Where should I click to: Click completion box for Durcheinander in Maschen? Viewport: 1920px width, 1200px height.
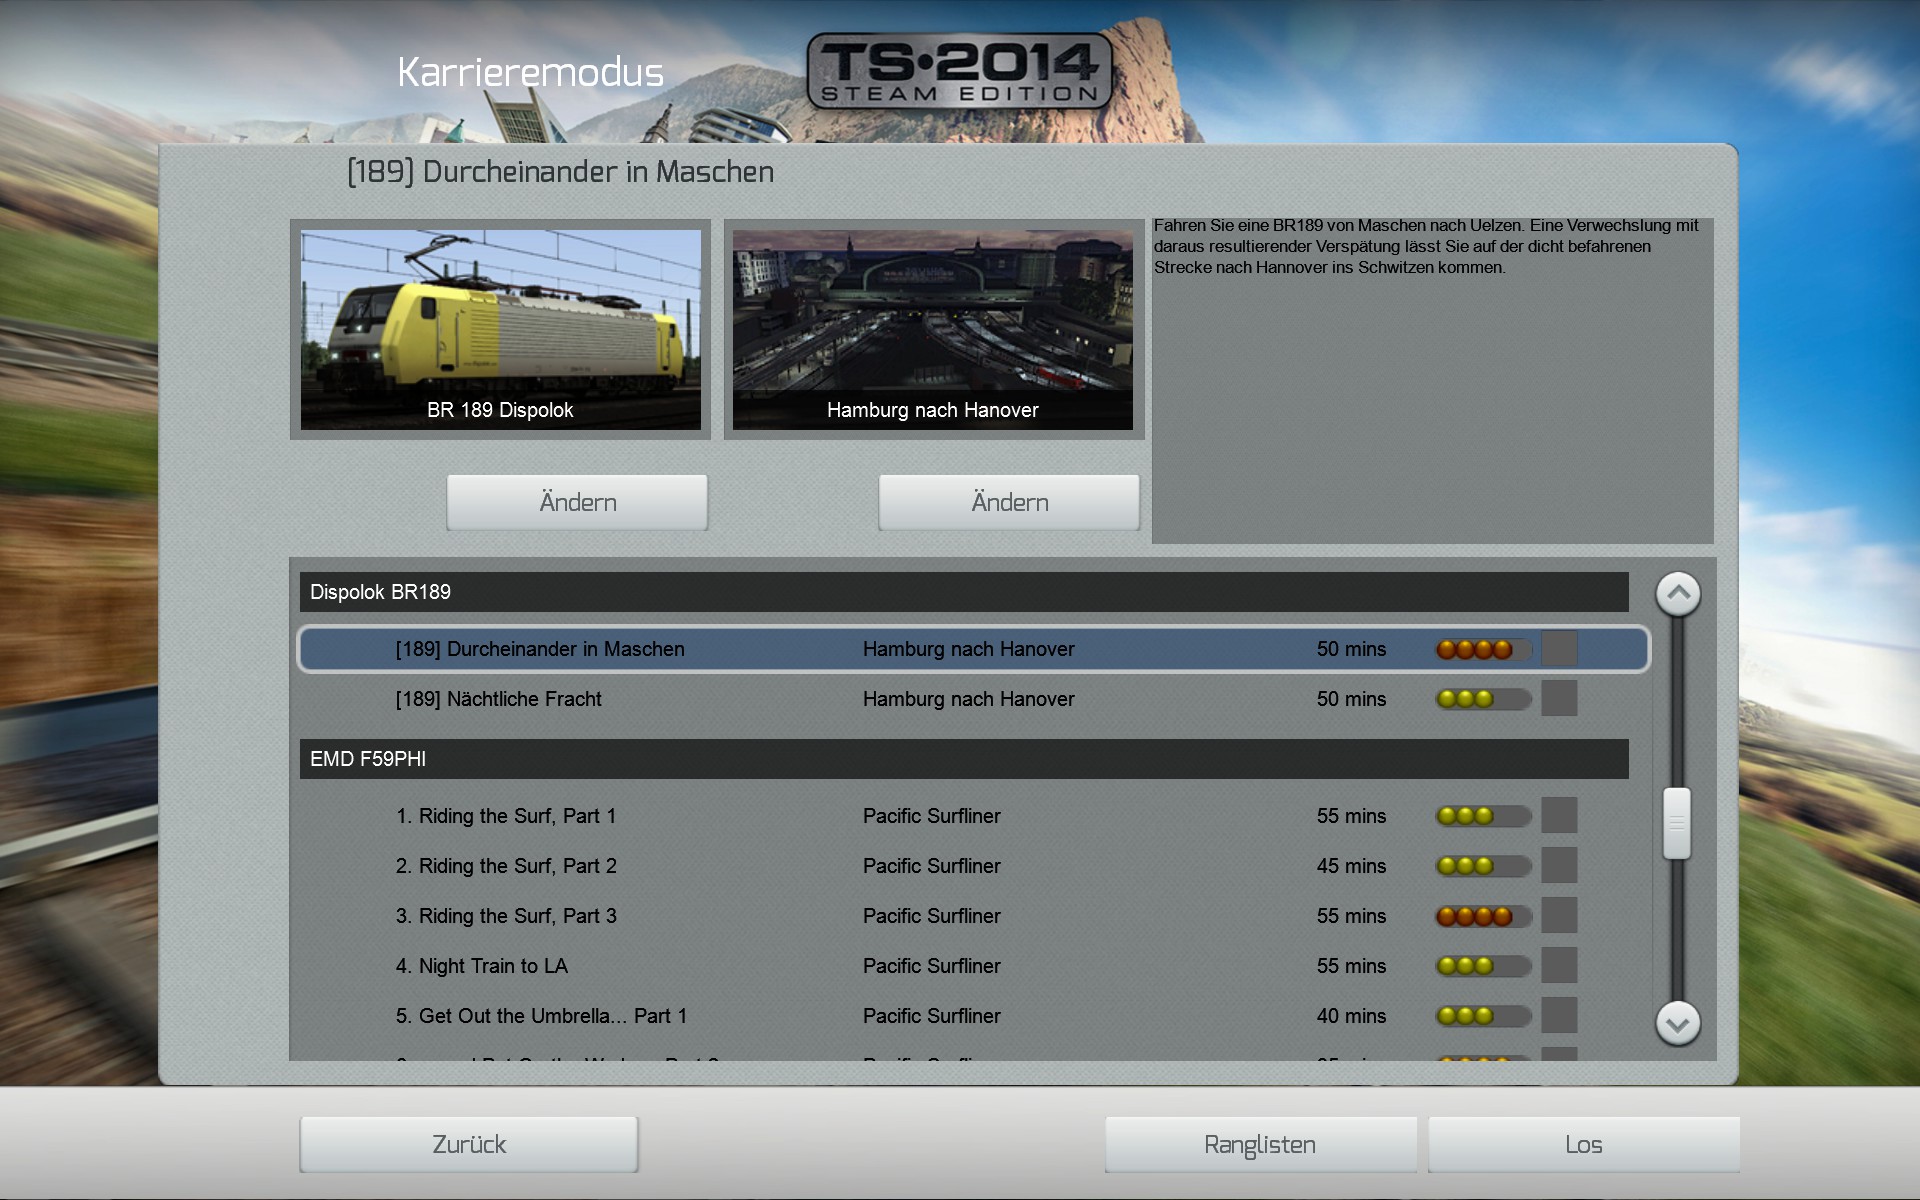[1559, 649]
